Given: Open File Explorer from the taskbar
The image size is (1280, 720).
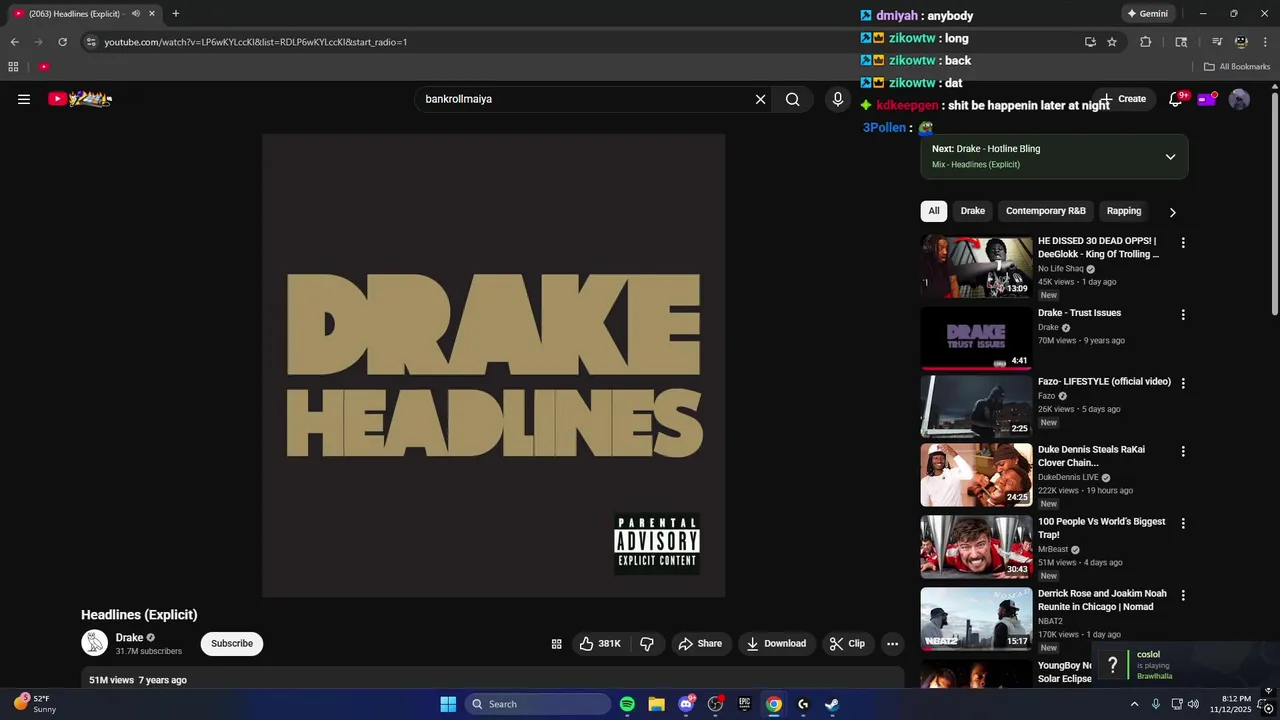Looking at the screenshot, I should [x=656, y=704].
